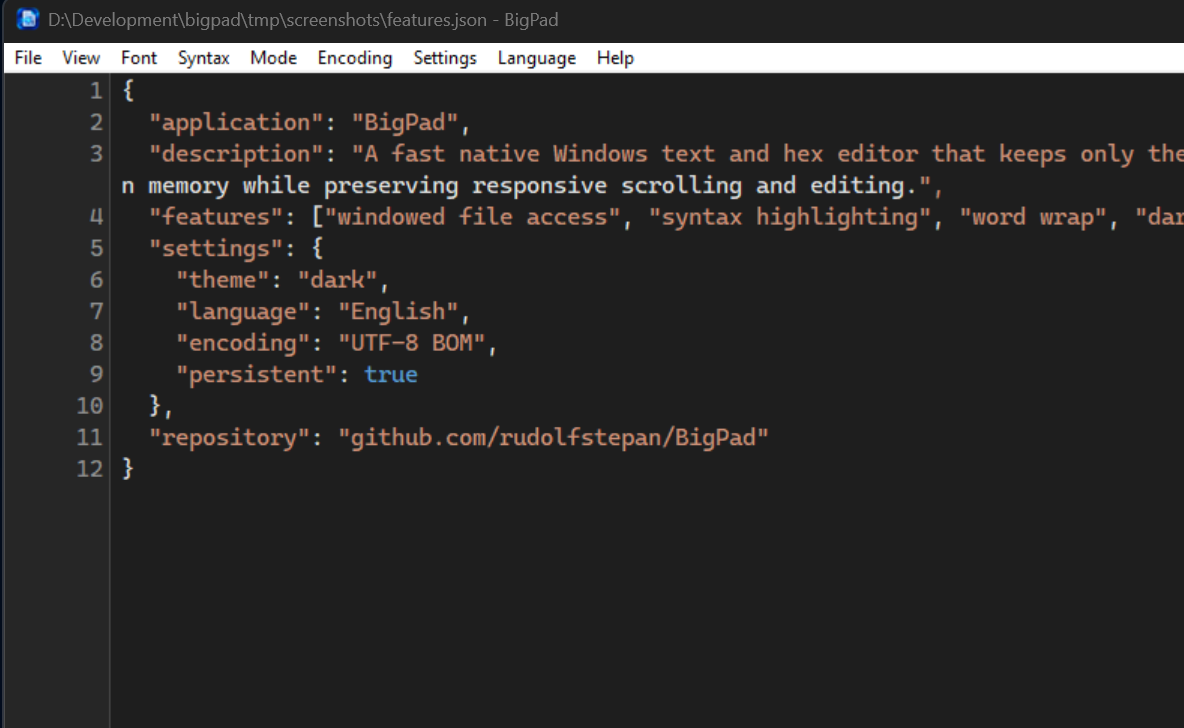Open the File menu

point(28,58)
